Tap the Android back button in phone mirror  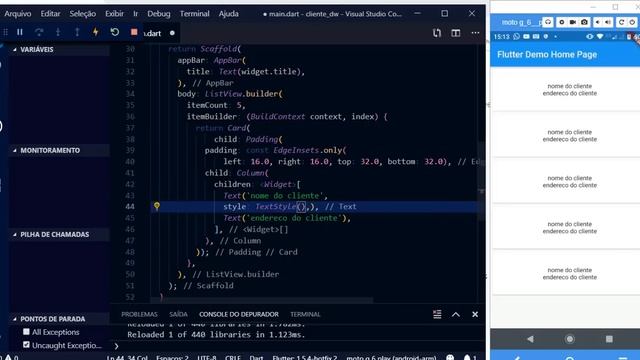pos(530,339)
